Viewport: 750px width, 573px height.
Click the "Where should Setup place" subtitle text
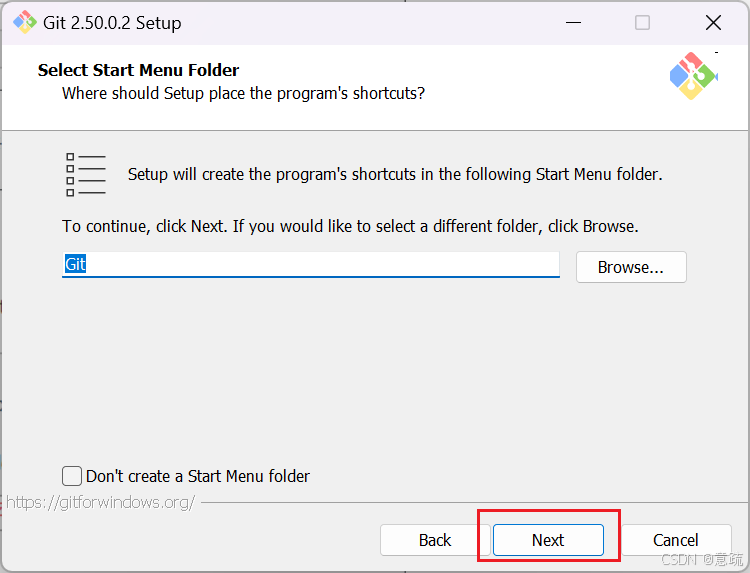click(x=243, y=93)
